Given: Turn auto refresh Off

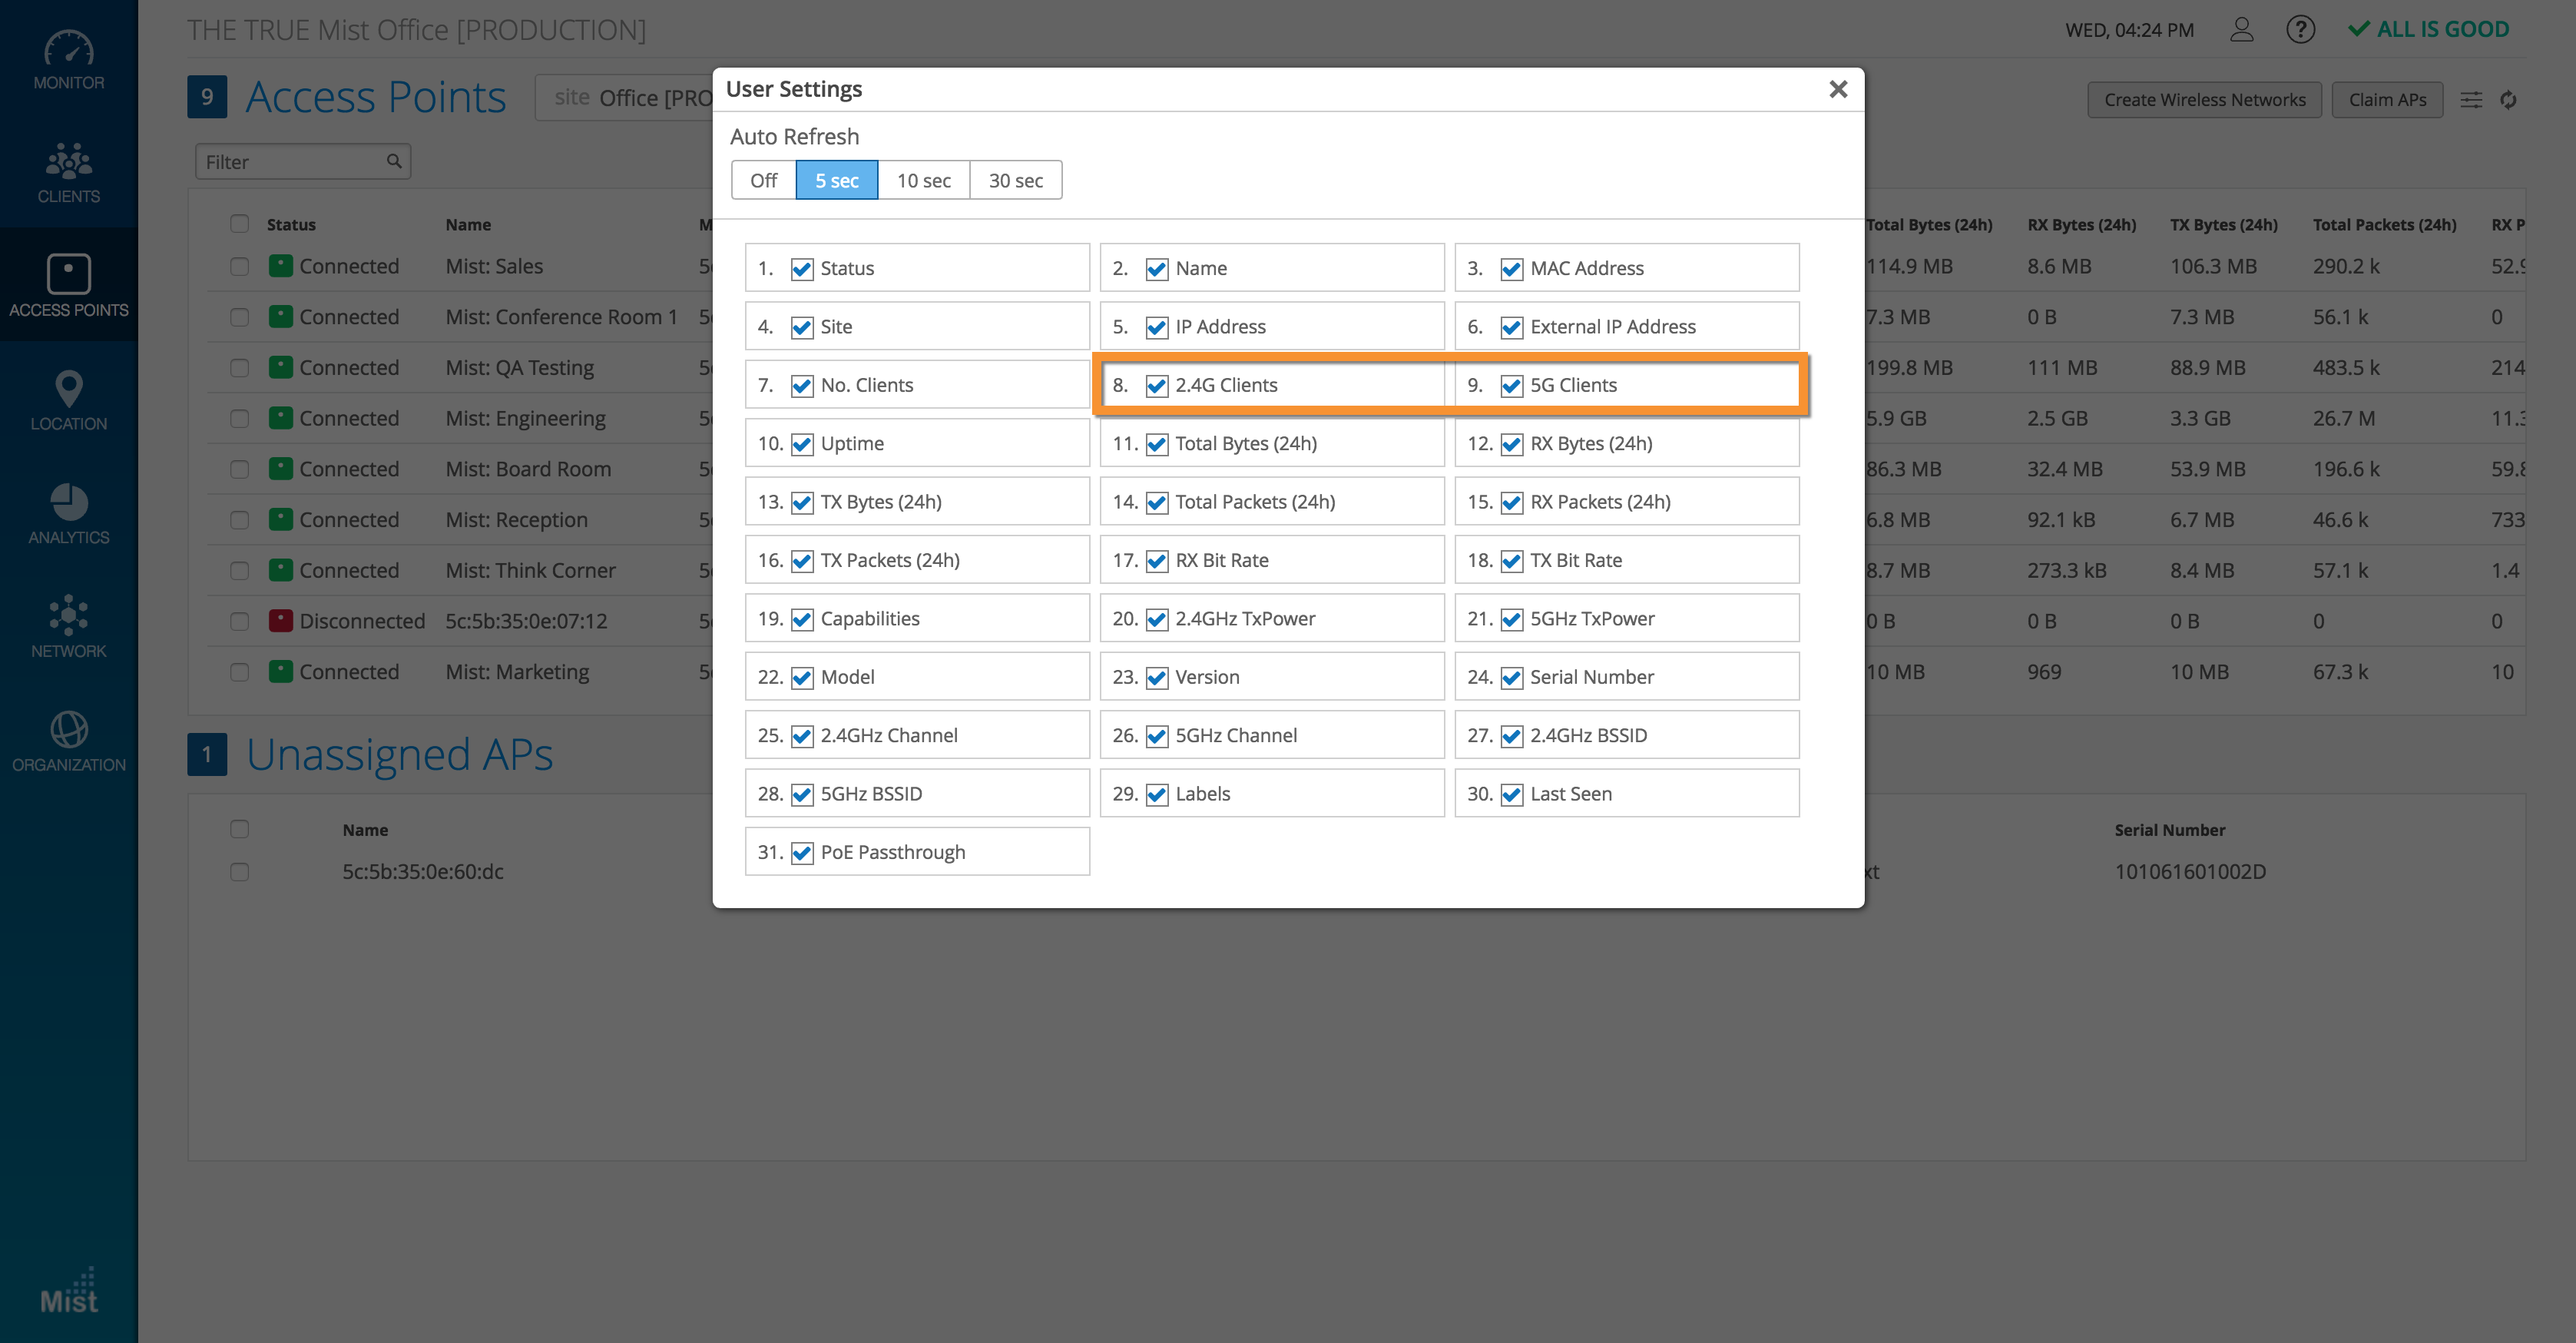Looking at the screenshot, I should point(763,181).
